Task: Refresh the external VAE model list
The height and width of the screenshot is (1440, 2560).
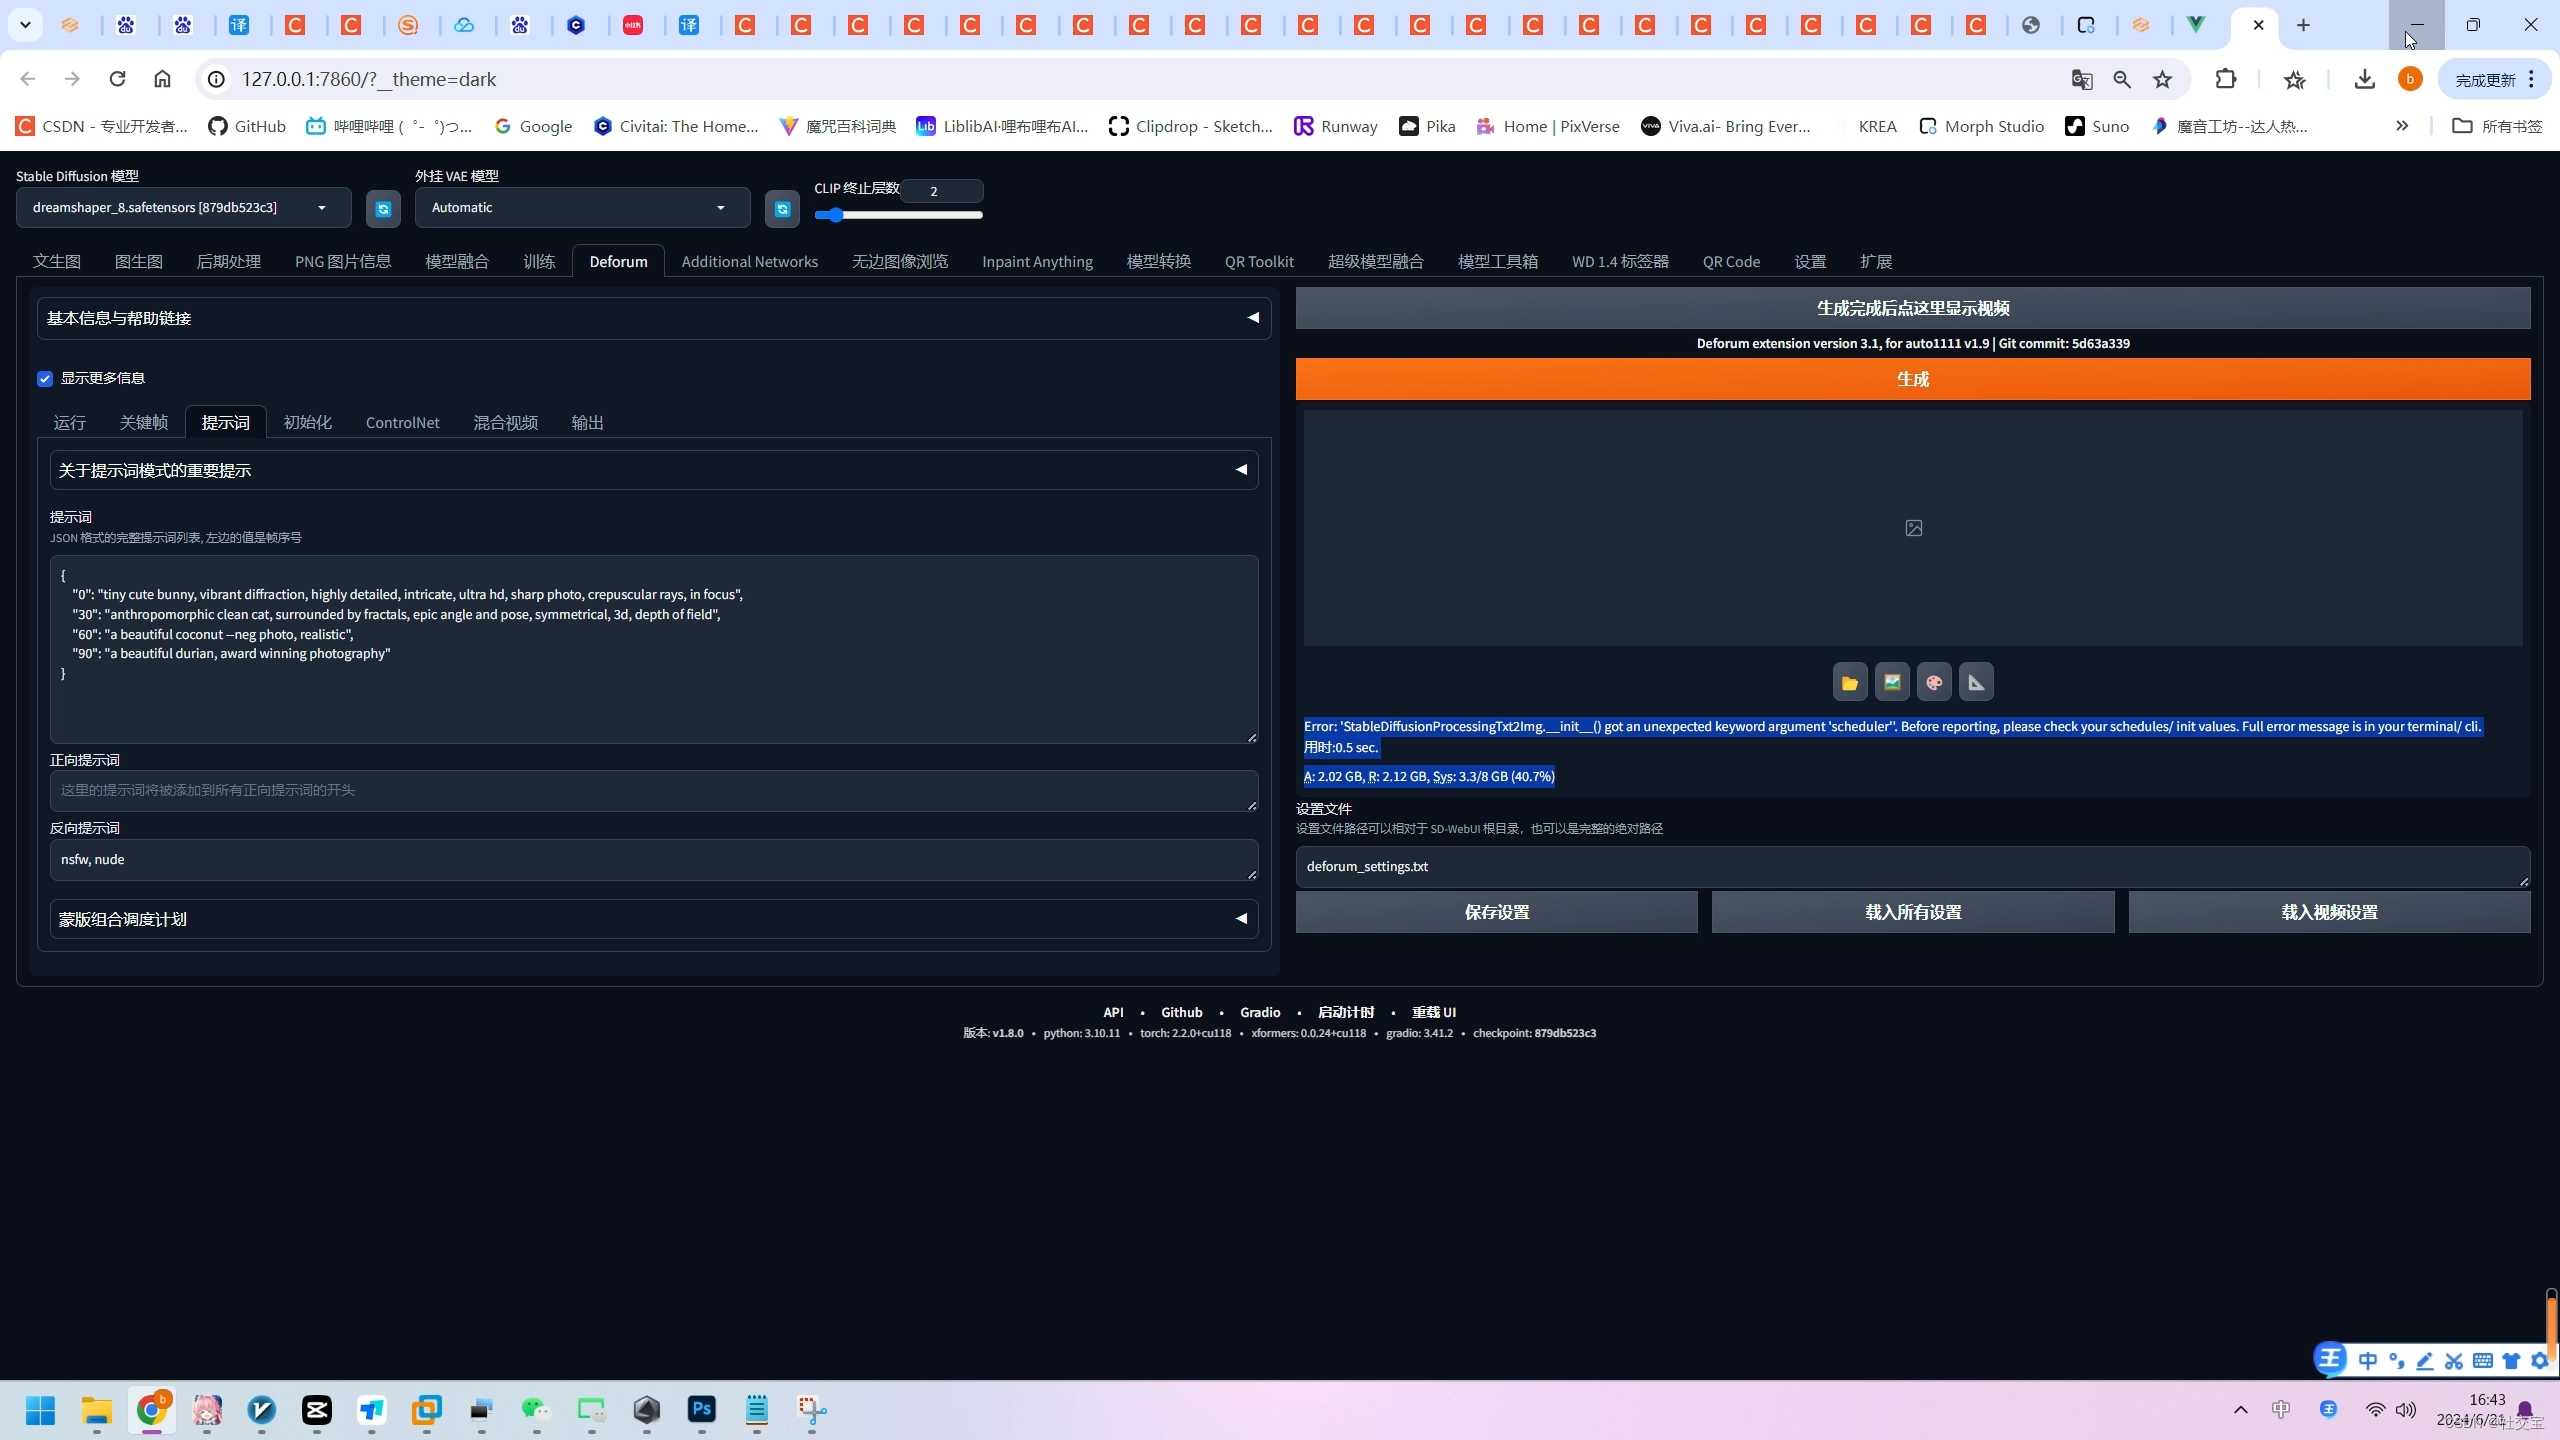Action: coord(782,209)
